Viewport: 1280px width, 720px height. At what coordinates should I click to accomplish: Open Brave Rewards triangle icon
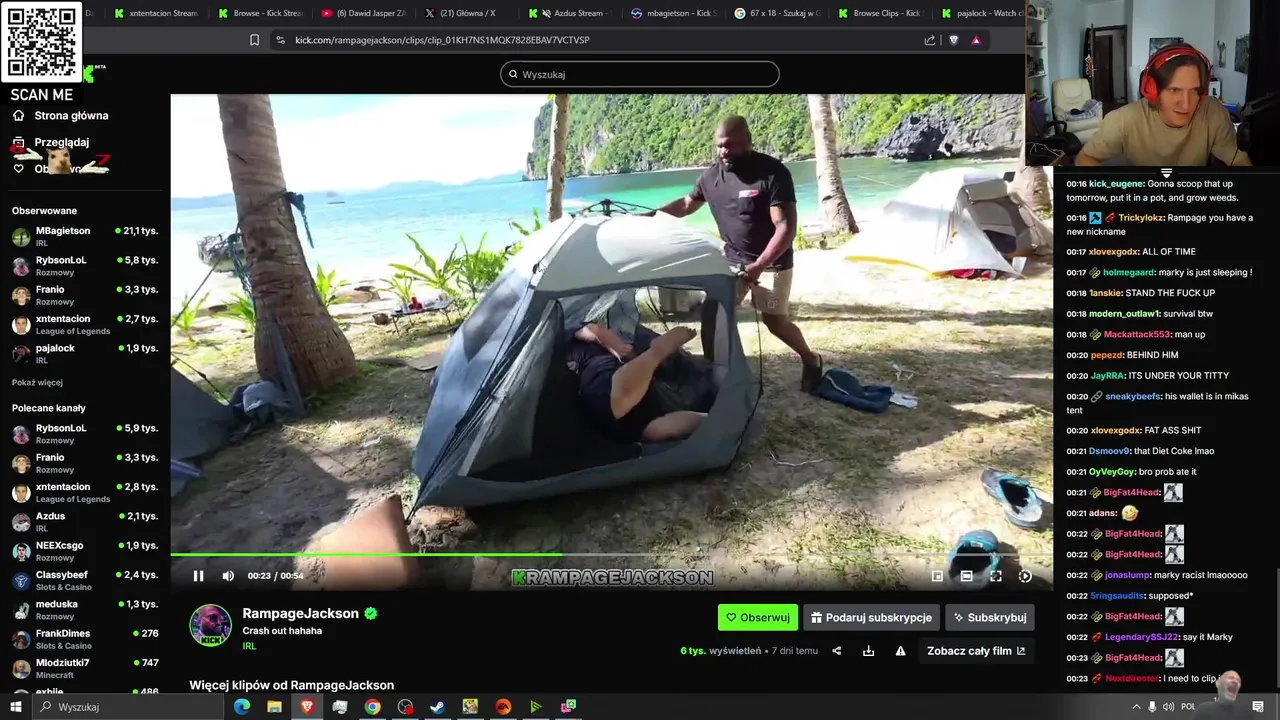tap(976, 40)
